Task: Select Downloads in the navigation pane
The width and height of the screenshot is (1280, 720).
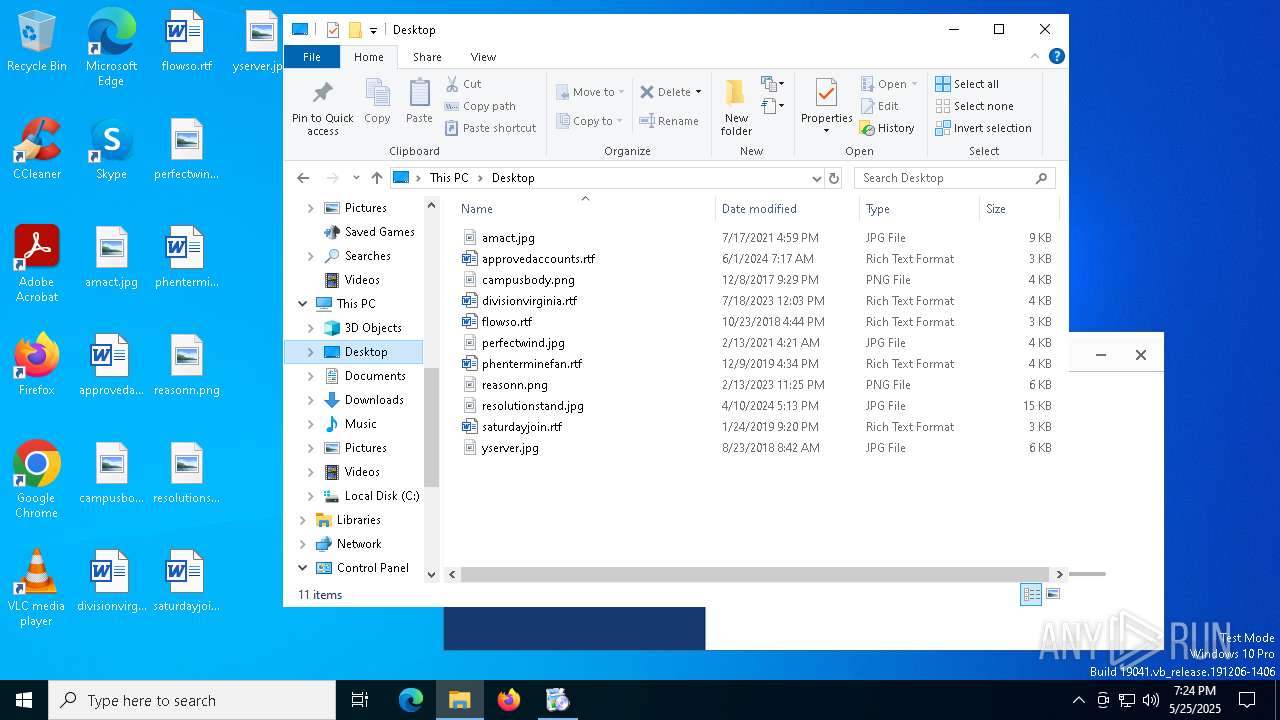Action: pos(374,400)
